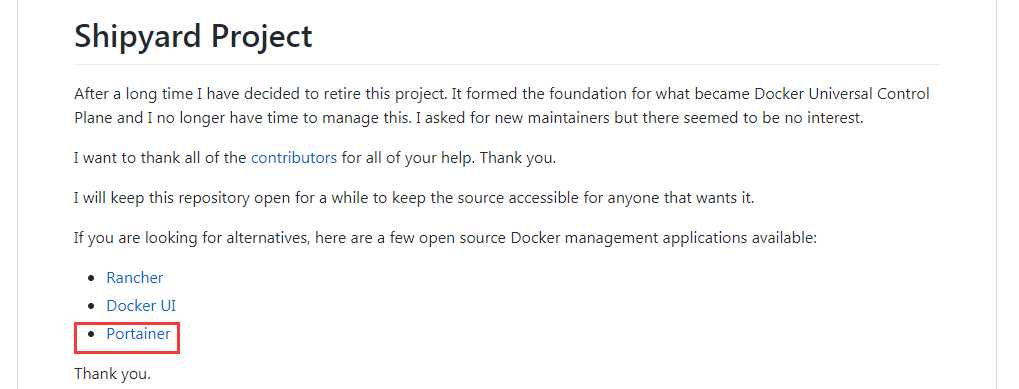Click the bullet point before Rancher
Viewport: 1019px width, 389px height.
[91, 279]
